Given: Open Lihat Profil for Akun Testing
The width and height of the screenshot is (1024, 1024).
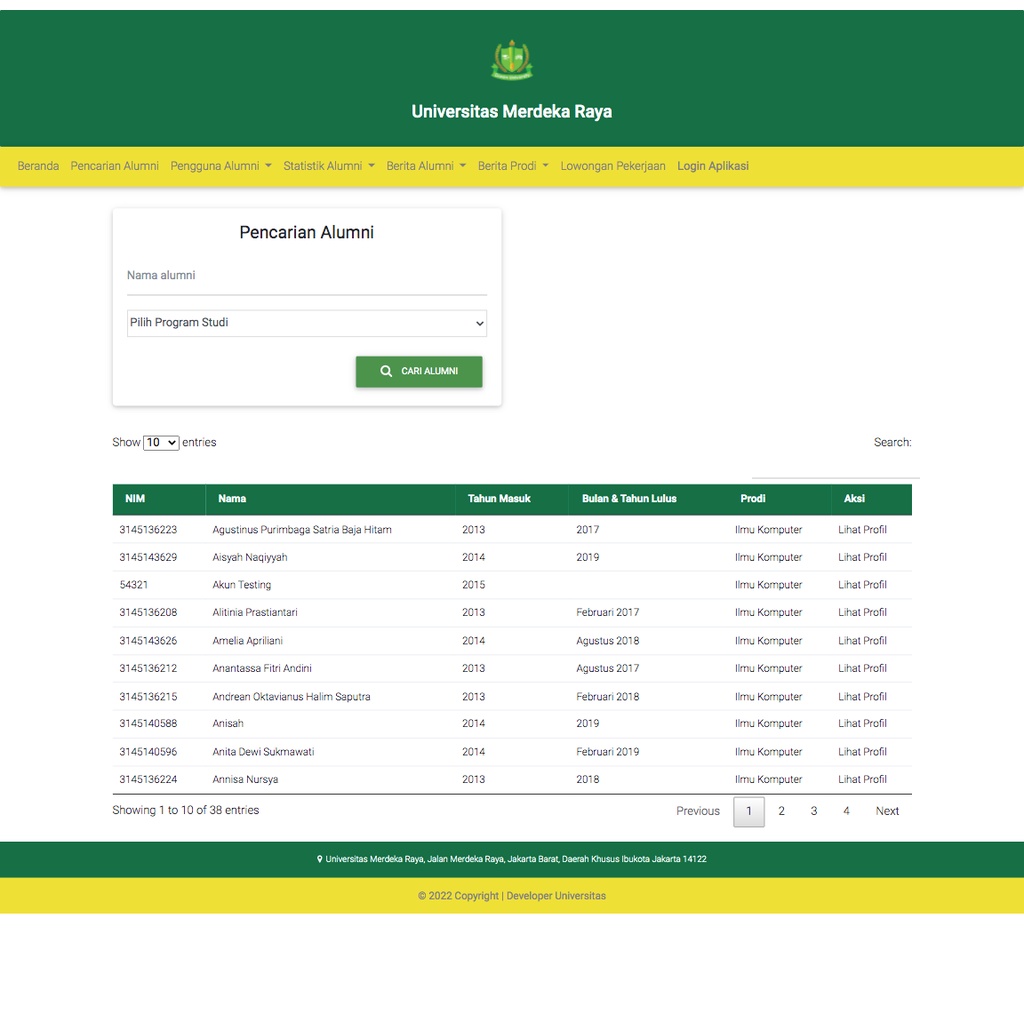Looking at the screenshot, I should (x=862, y=584).
